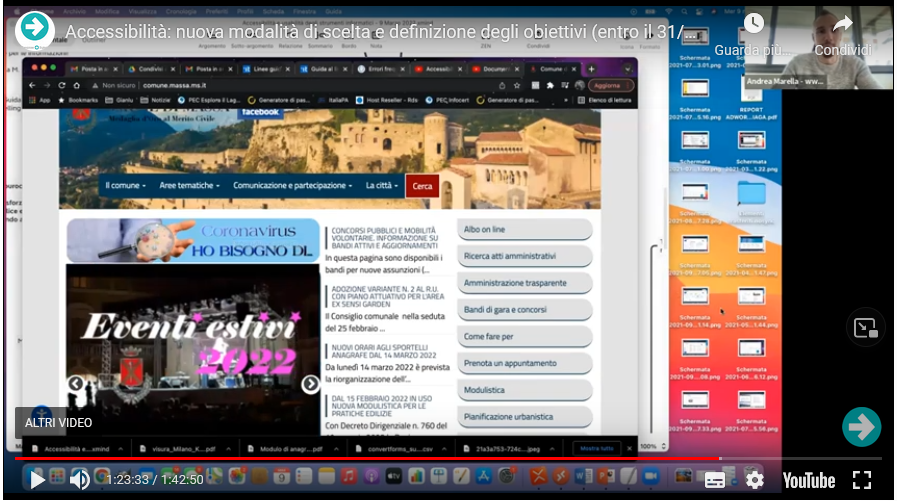
Task: Expand the Comunicazione e partecipazione menu
Action: (x=294, y=186)
